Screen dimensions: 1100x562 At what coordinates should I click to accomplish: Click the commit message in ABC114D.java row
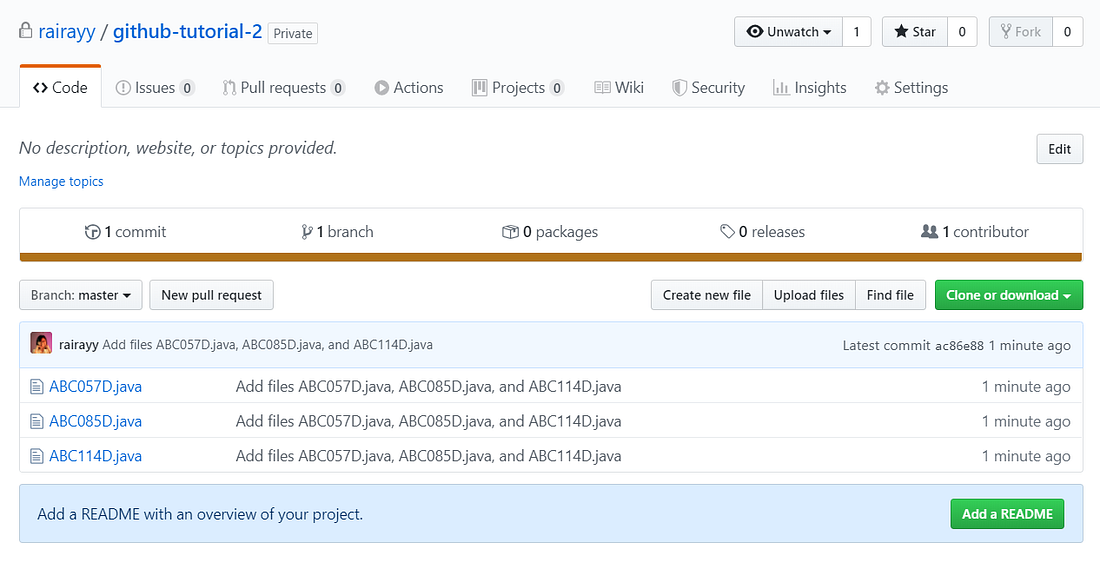coord(429,456)
